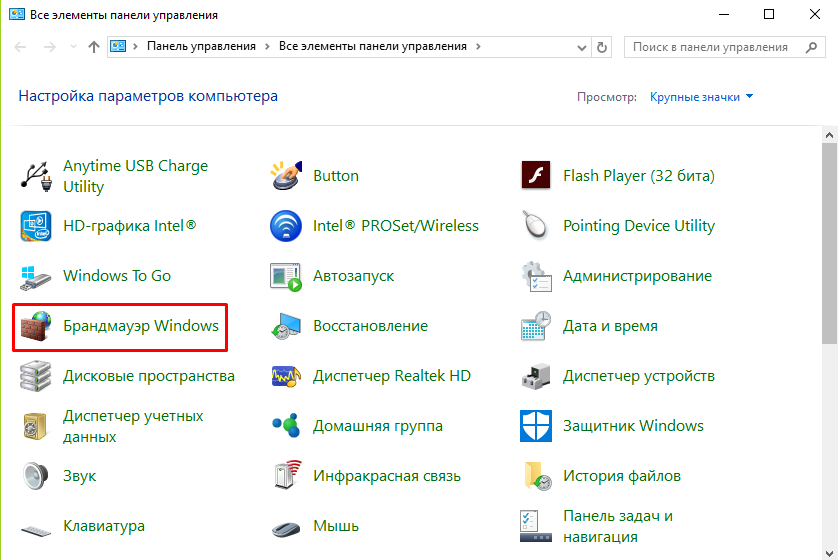This screenshot has height=560, width=838.
Task: Expand chevron after Панель управления breadcrumb
Action: pyautogui.click(x=267, y=46)
